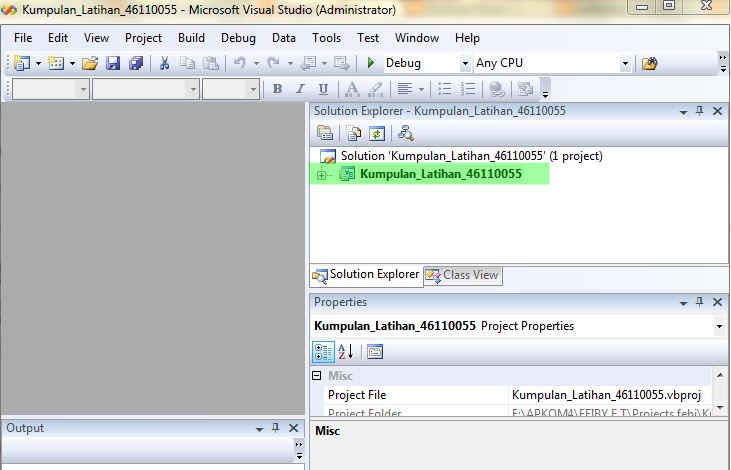Collapse the Misc category in Properties
The image size is (731, 470).
[x=317, y=375]
